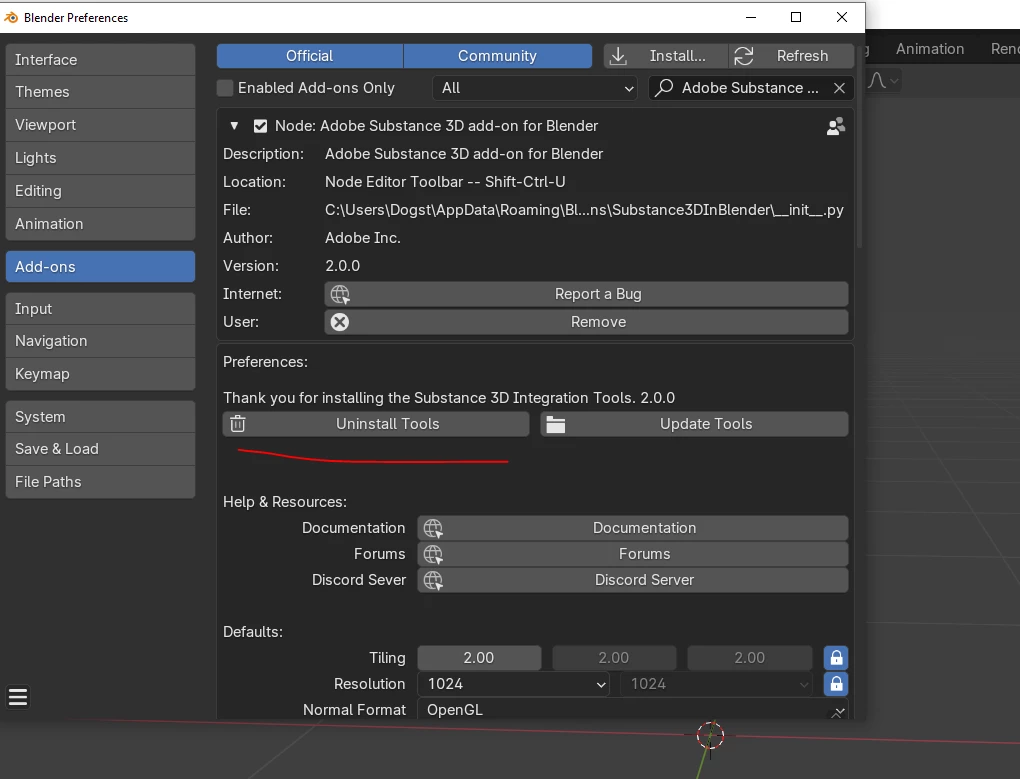
Task: Click the preferences vertical scrollbar
Action: pos(860,146)
